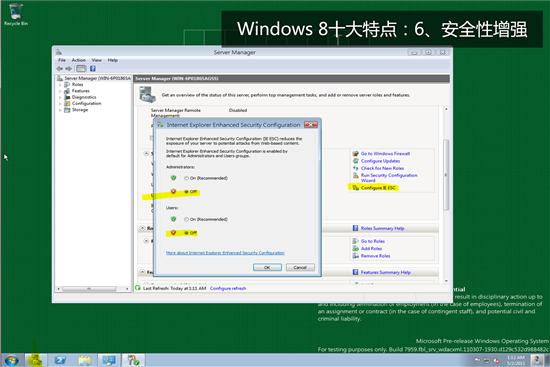Expand the Configuration tree node
Viewport: 550px width, 367px height.
click(x=60, y=104)
